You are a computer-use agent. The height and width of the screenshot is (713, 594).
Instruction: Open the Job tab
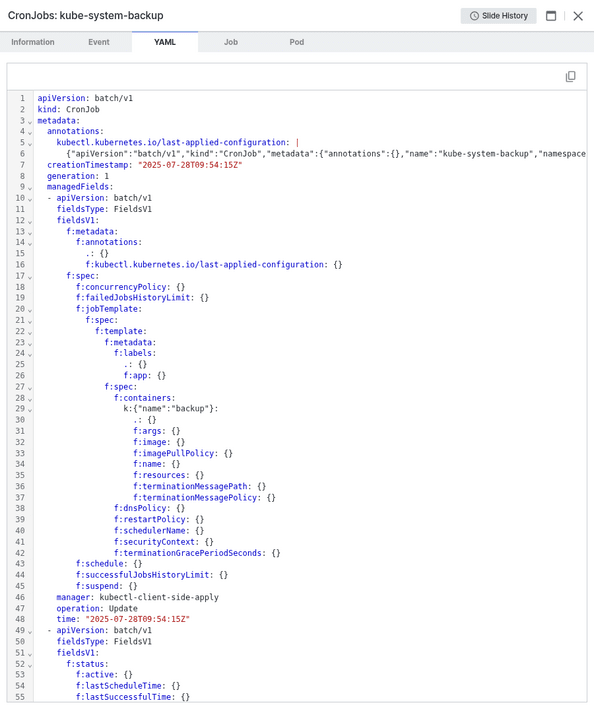coord(231,42)
